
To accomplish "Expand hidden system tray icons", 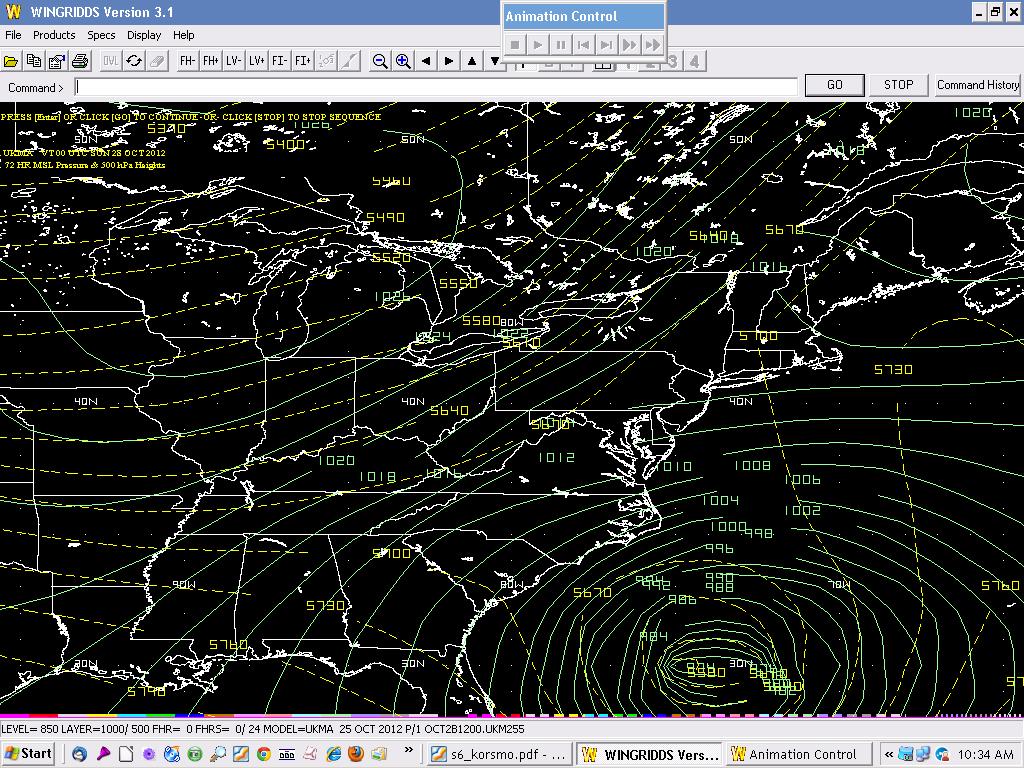I will point(888,754).
